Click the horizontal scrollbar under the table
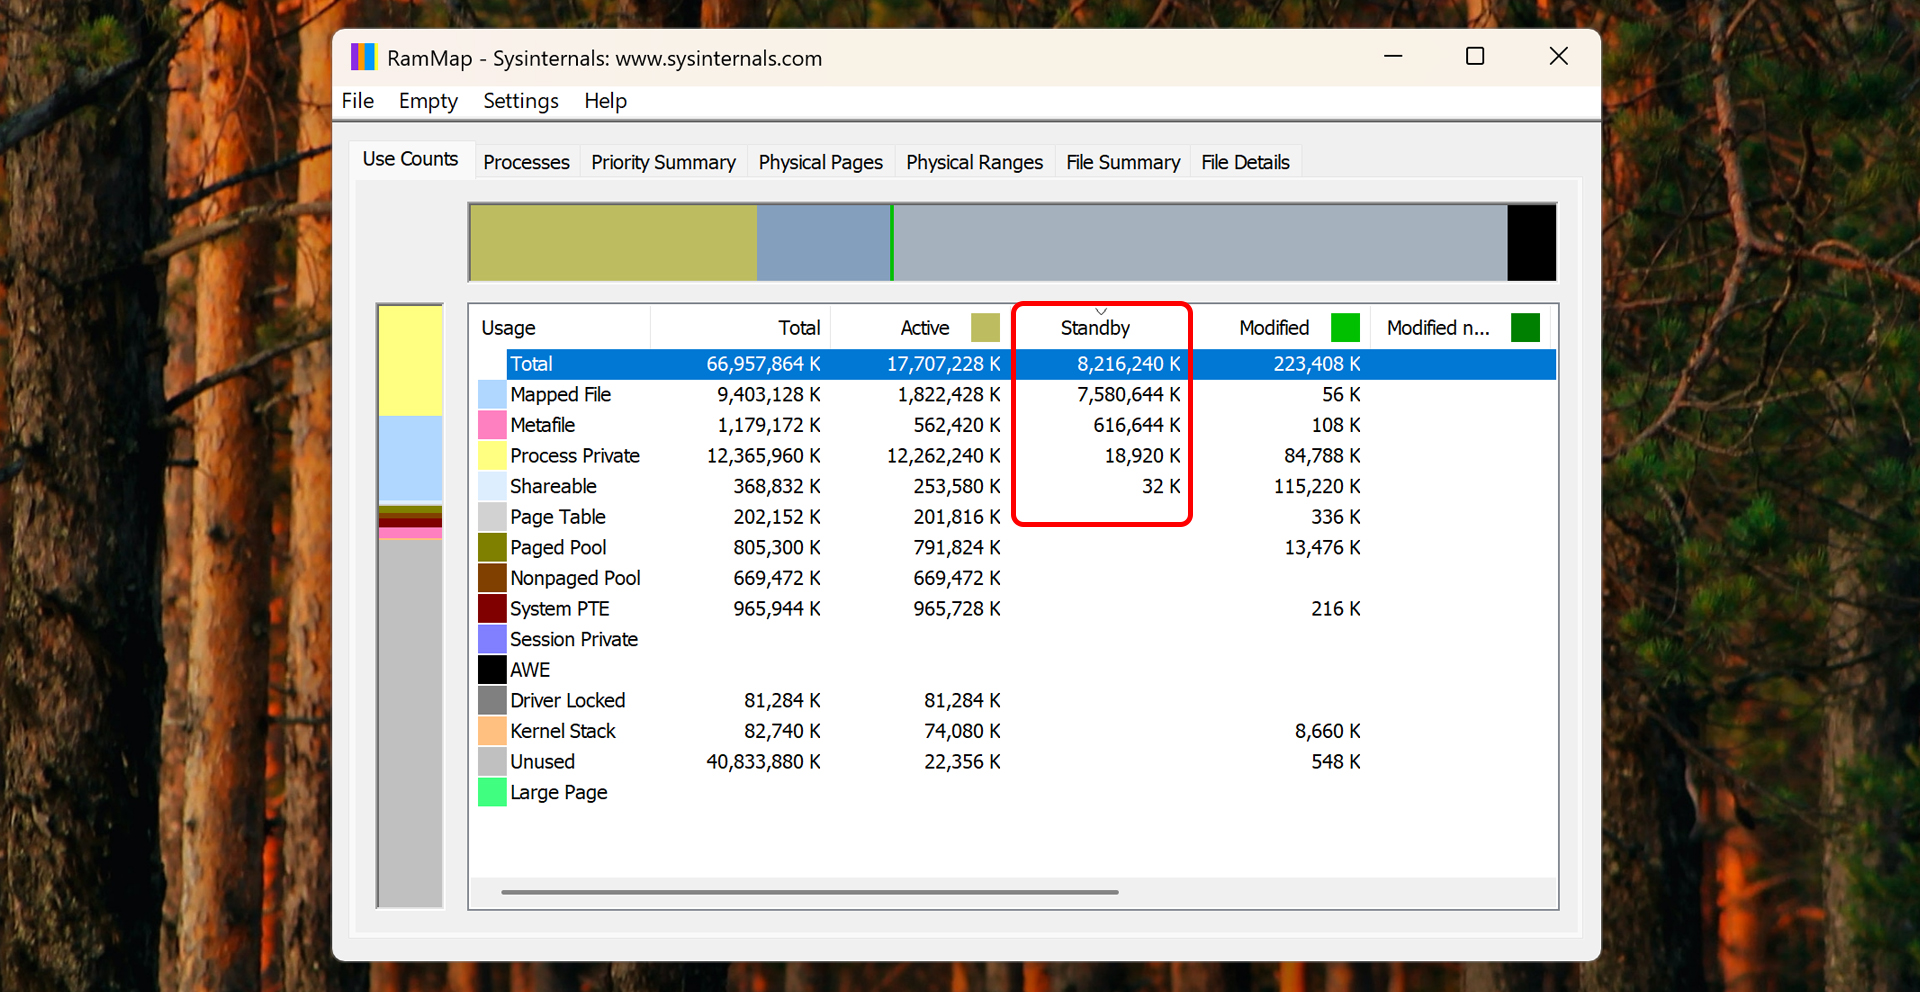 pos(809,892)
